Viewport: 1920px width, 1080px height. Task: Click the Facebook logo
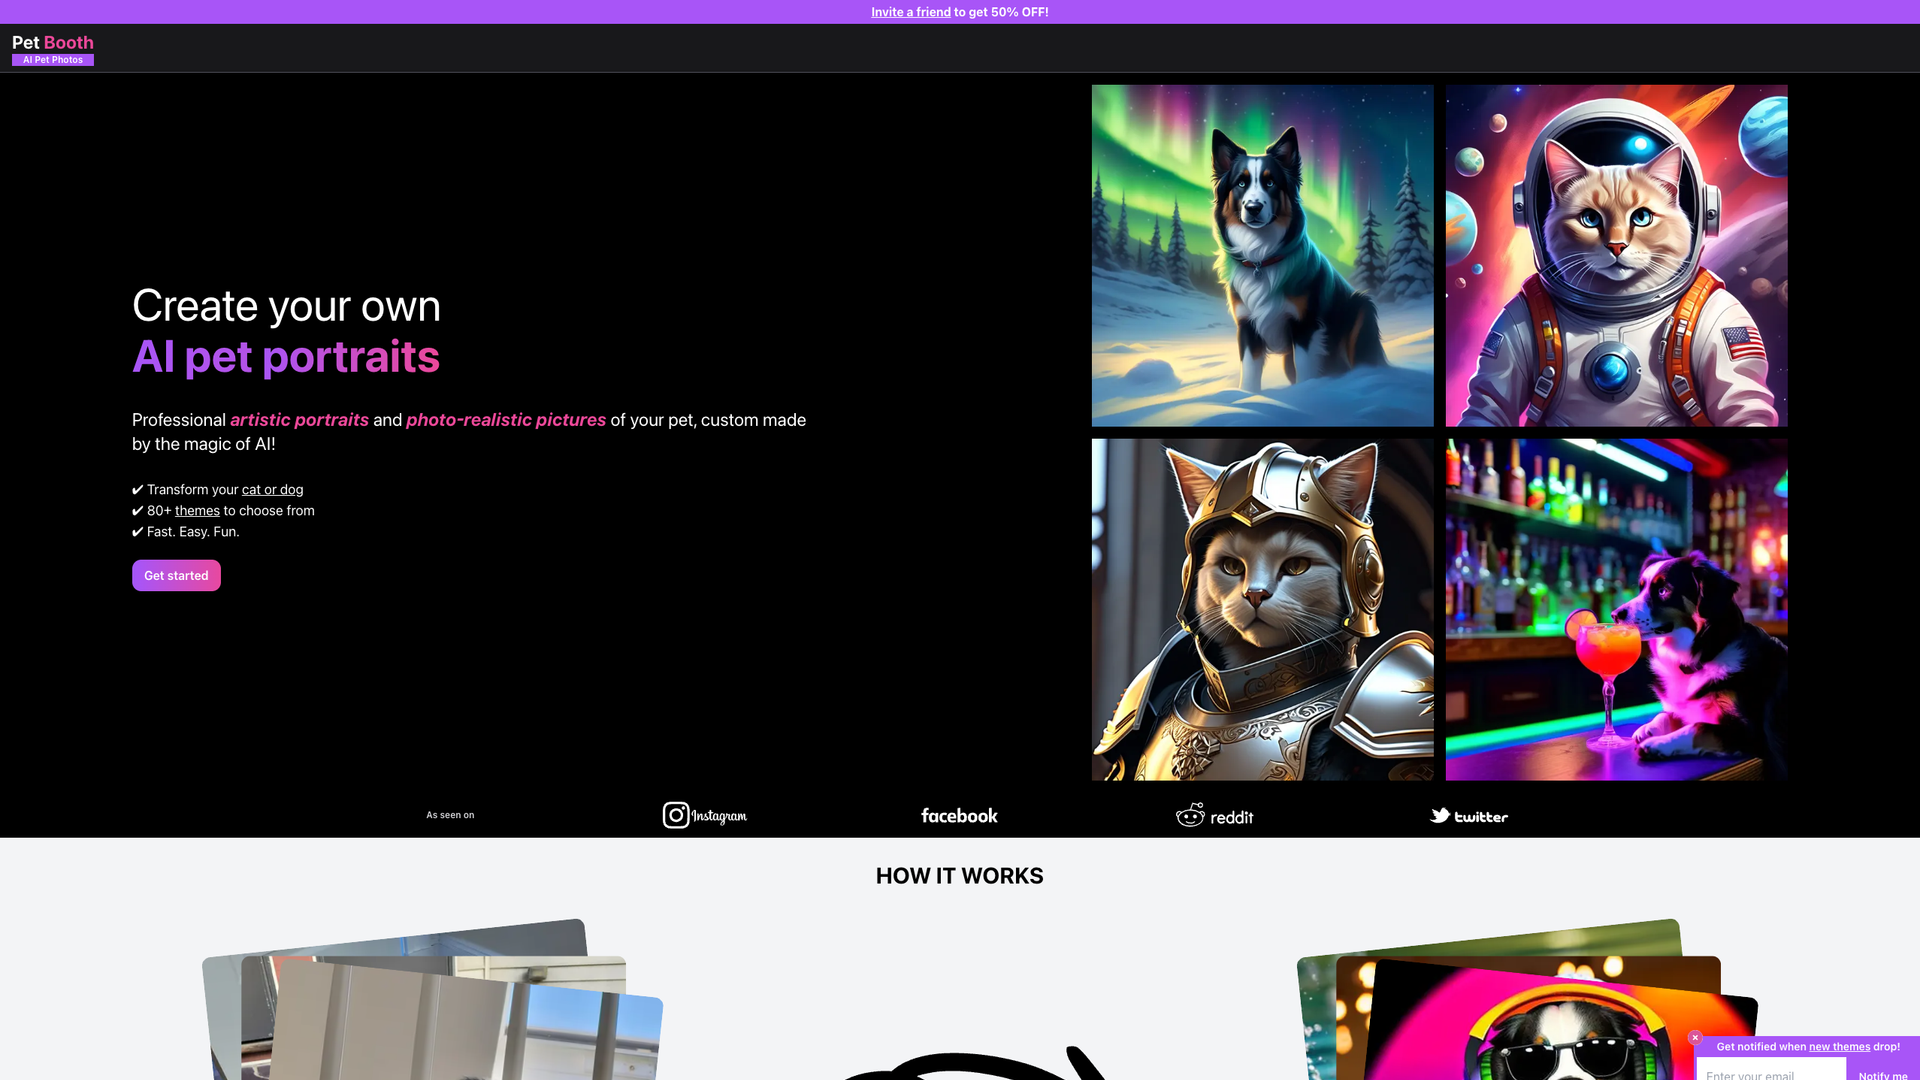pos(958,816)
